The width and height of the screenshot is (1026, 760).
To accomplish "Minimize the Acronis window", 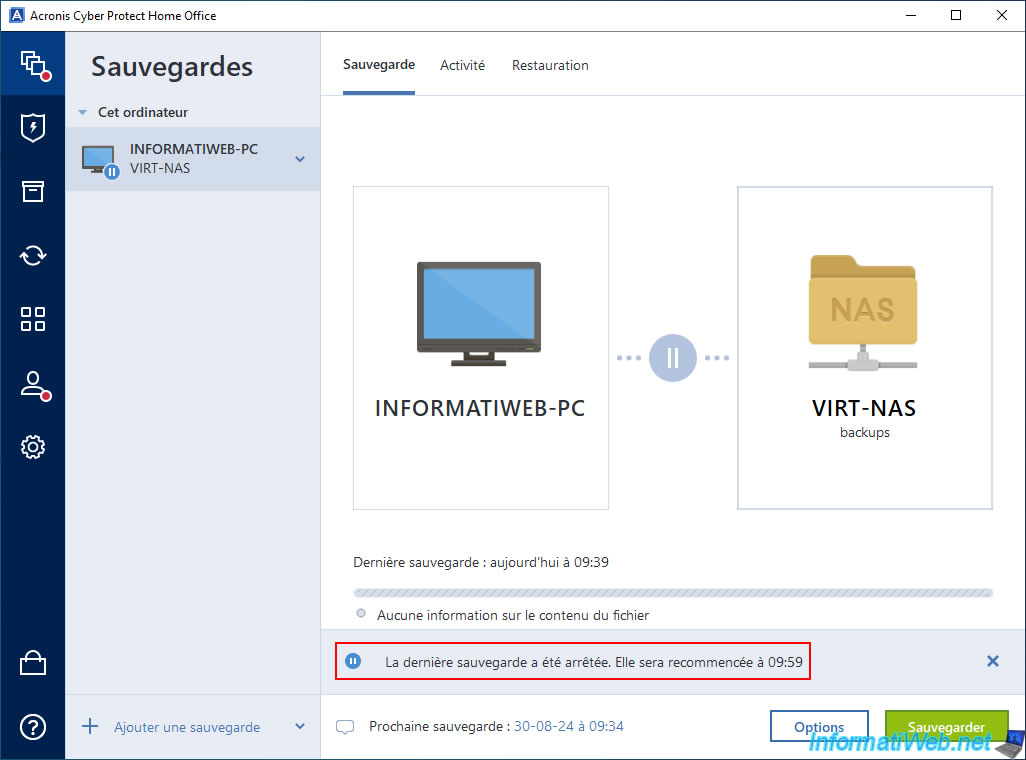I will point(911,15).
